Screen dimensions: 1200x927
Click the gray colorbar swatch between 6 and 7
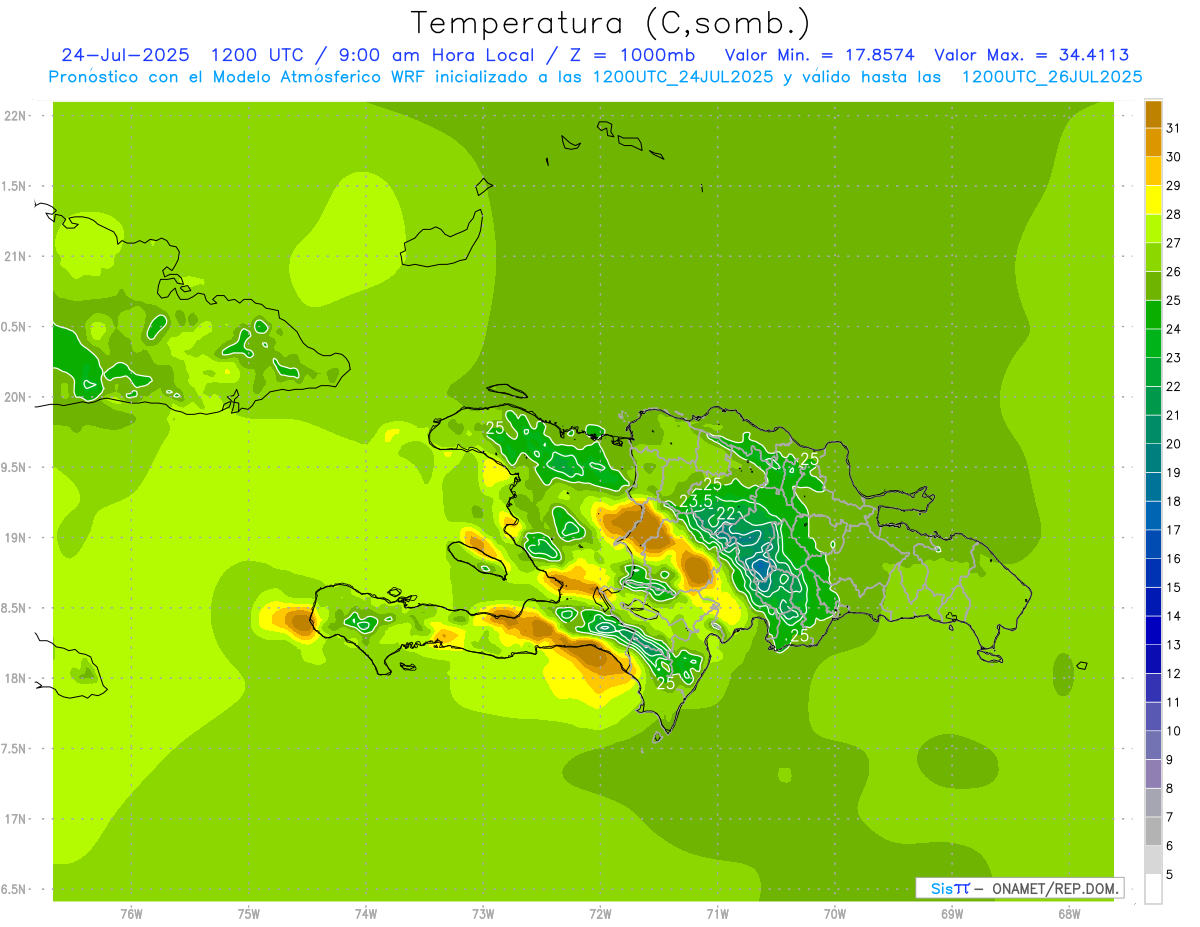[x=1153, y=832]
